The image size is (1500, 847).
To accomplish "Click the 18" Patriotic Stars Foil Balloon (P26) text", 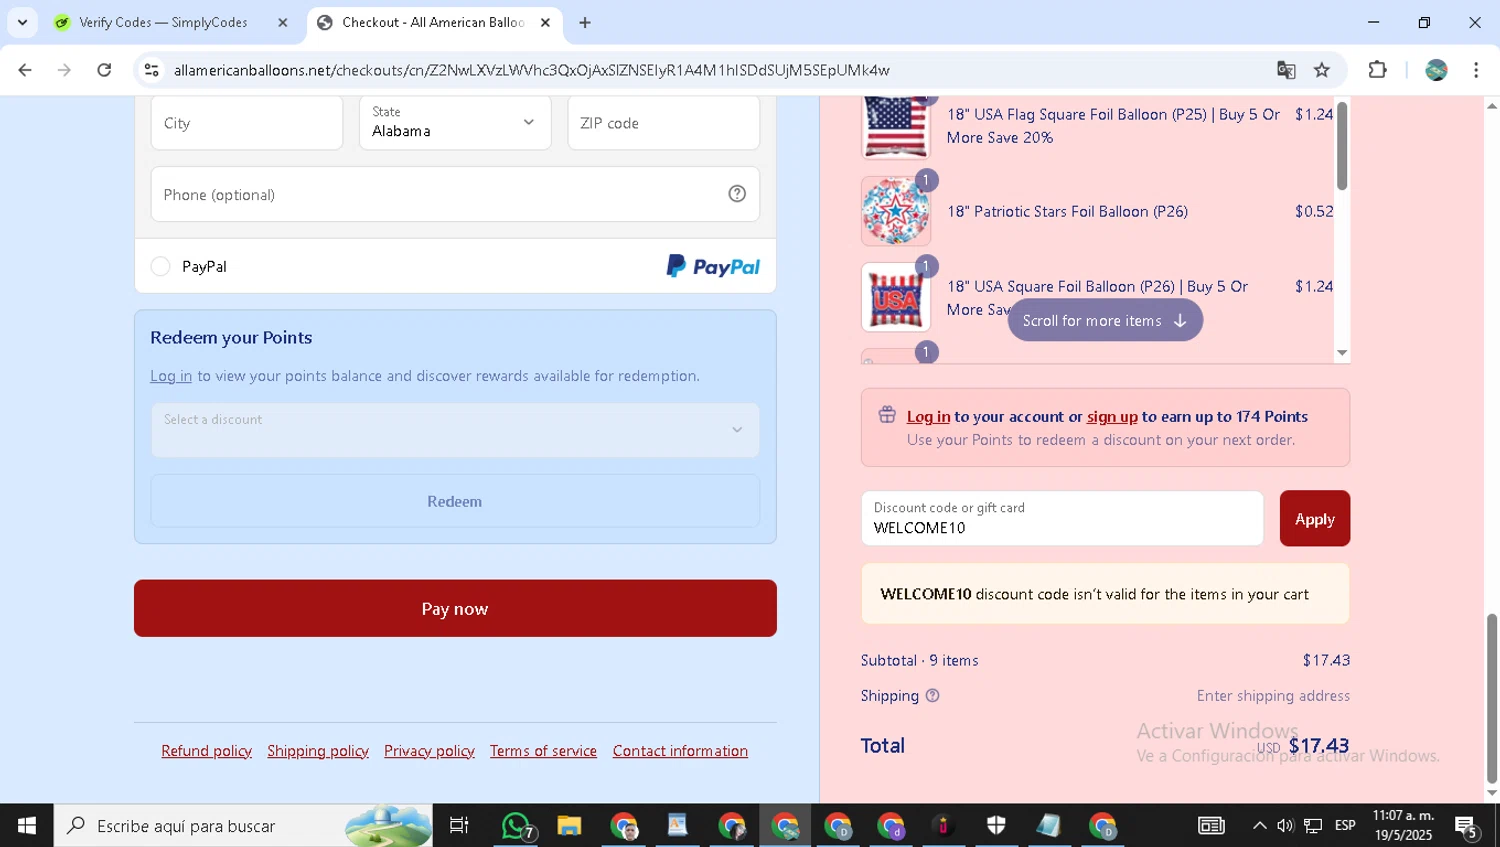I will coord(1067,211).
